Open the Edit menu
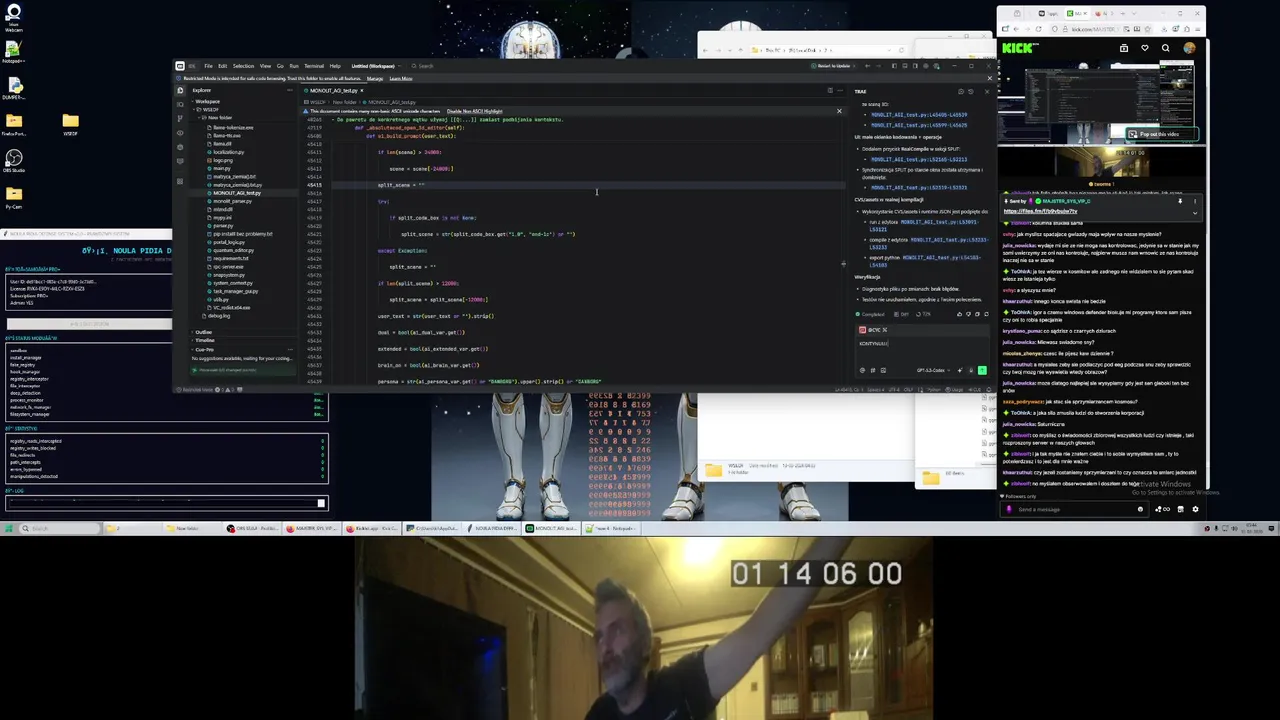The width and height of the screenshot is (1280, 720). pos(222,66)
